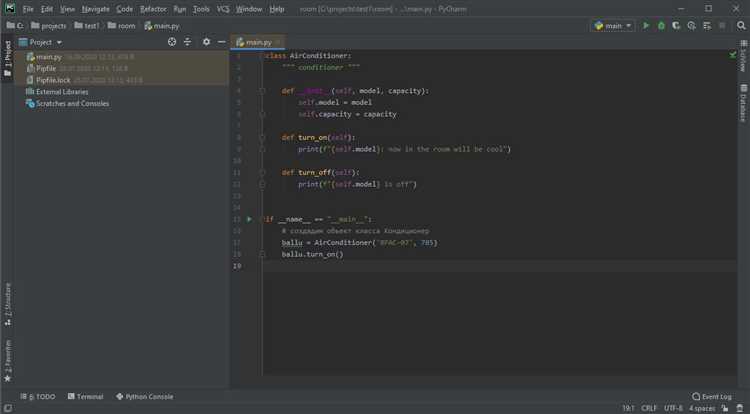Fold the AirConditioner class in gutter
Image resolution: width=750 pixels, height=414 pixels.
tap(262, 55)
